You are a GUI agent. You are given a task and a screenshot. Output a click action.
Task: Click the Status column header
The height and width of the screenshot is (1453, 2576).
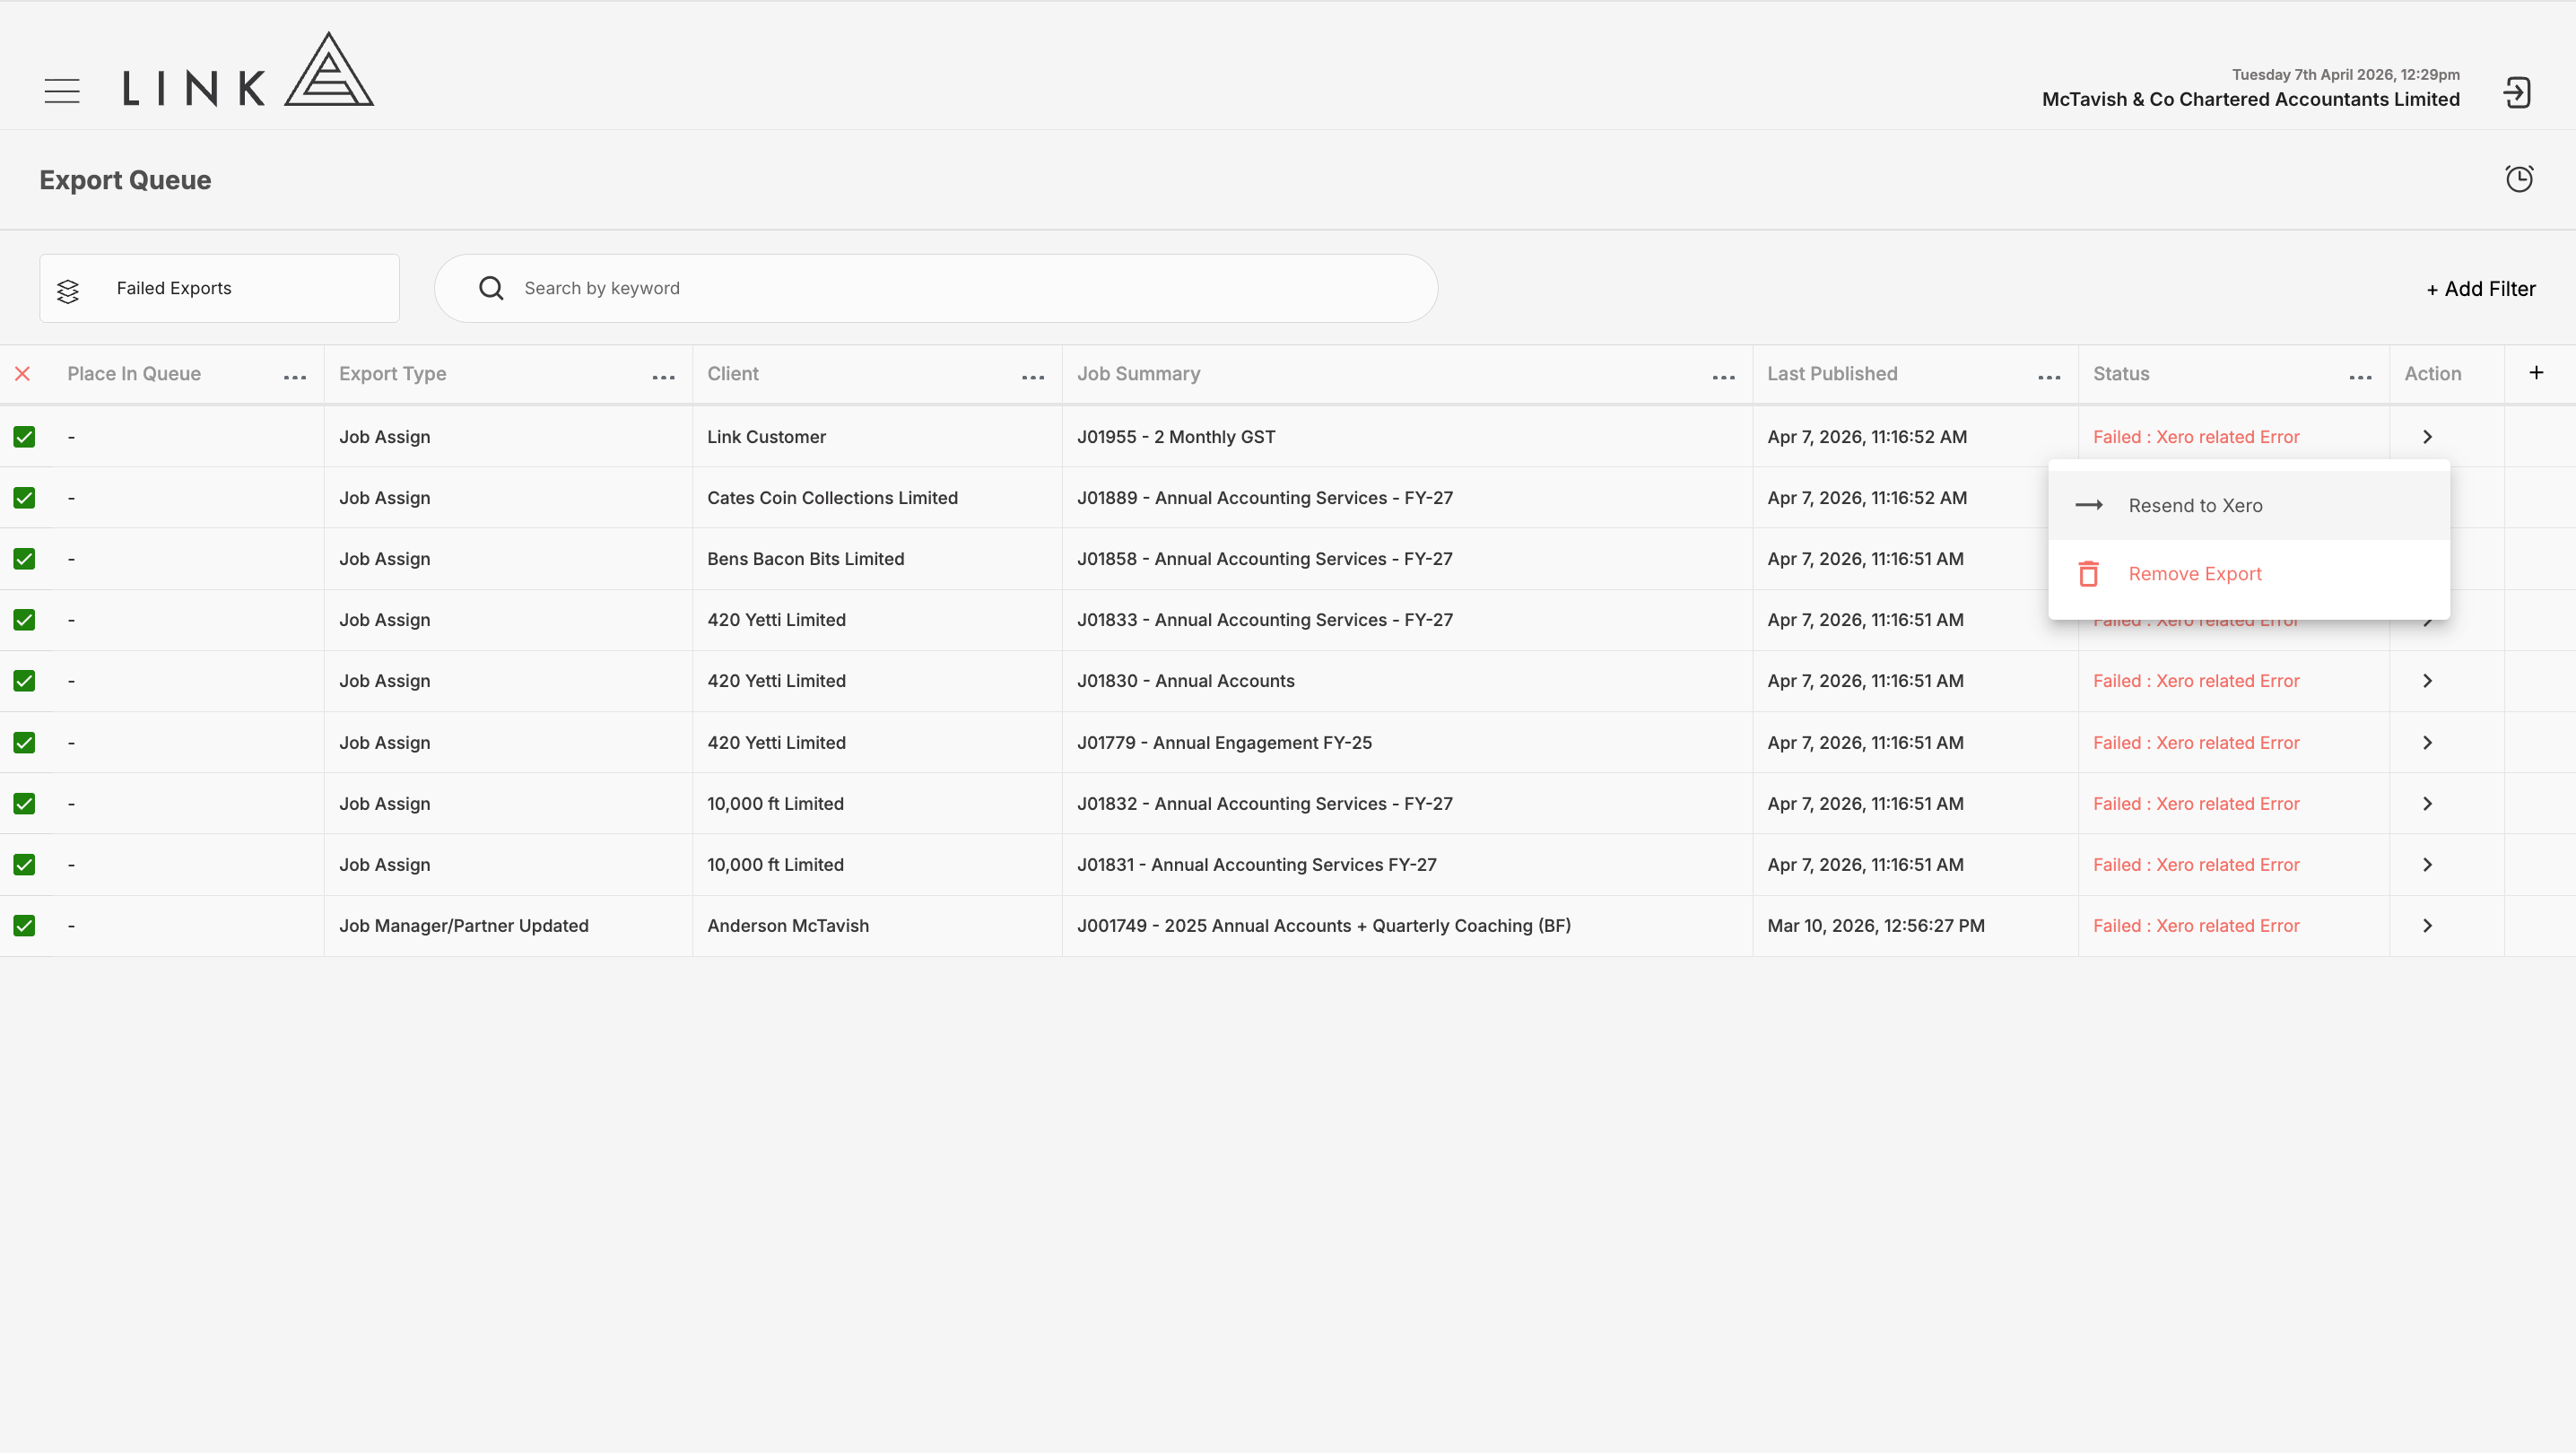click(2121, 374)
